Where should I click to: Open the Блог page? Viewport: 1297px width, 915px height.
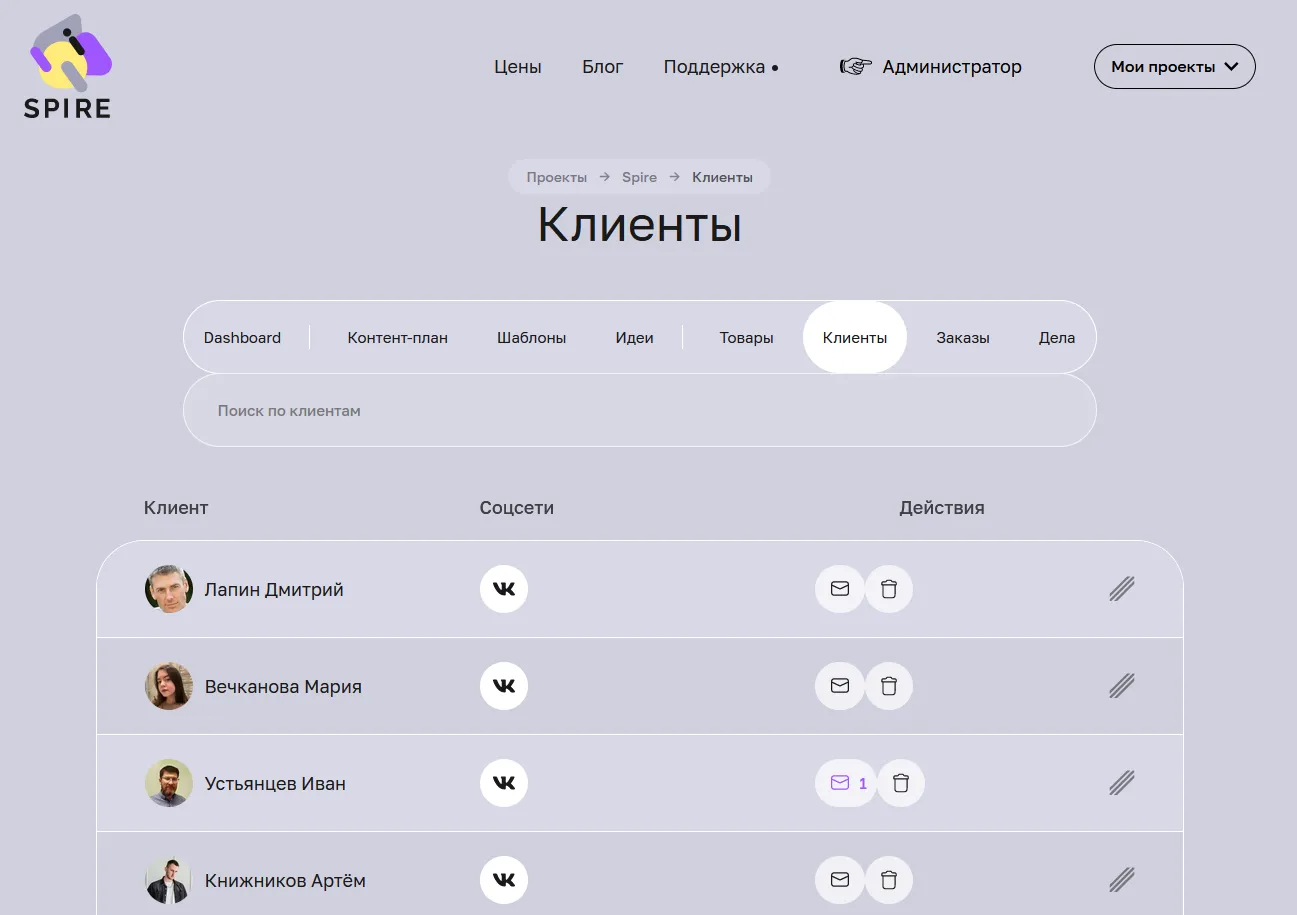pyautogui.click(x=602, y=66)
